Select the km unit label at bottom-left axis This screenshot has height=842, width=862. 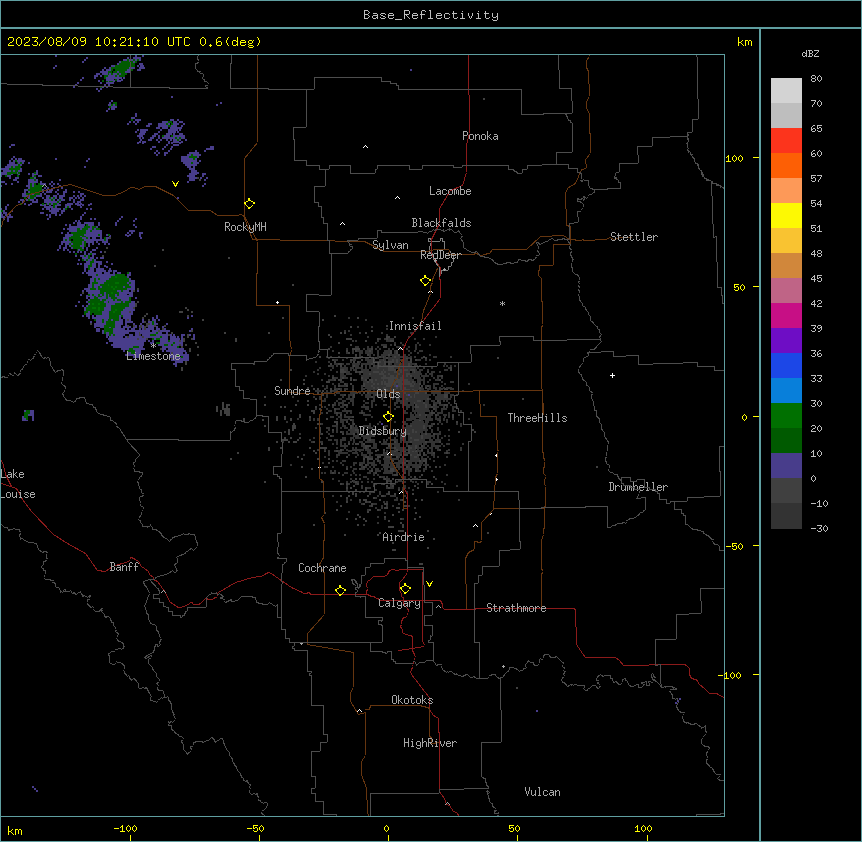(x=15, y=830)
